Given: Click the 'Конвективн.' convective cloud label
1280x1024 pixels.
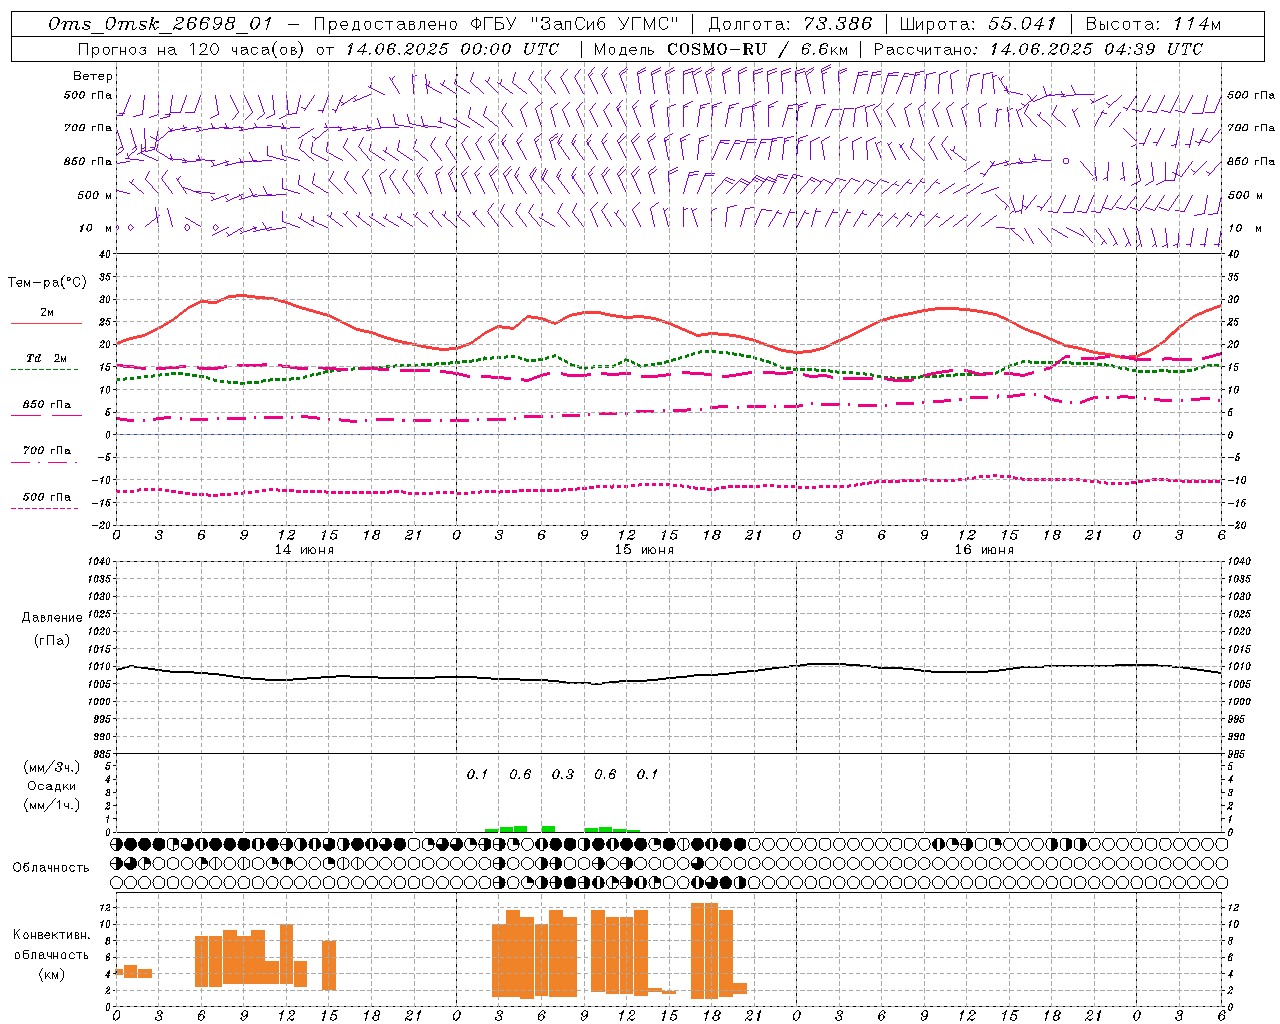Looking at the screenshot, I should (51, 935).
